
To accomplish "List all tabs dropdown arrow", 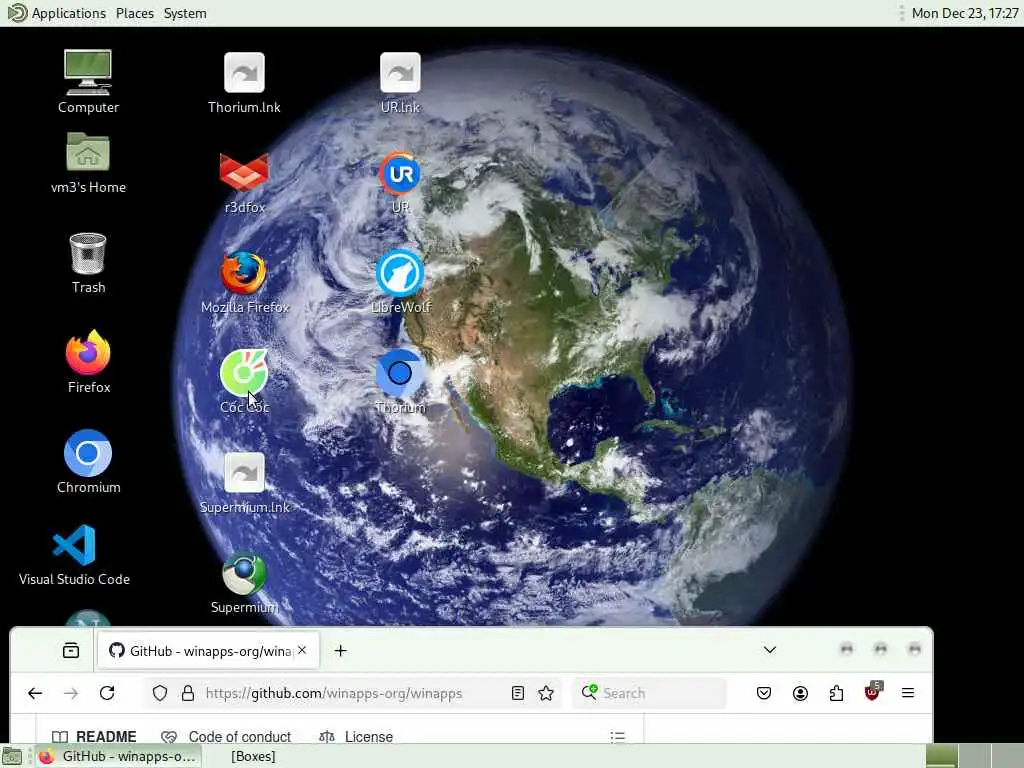I will point(770,650).
